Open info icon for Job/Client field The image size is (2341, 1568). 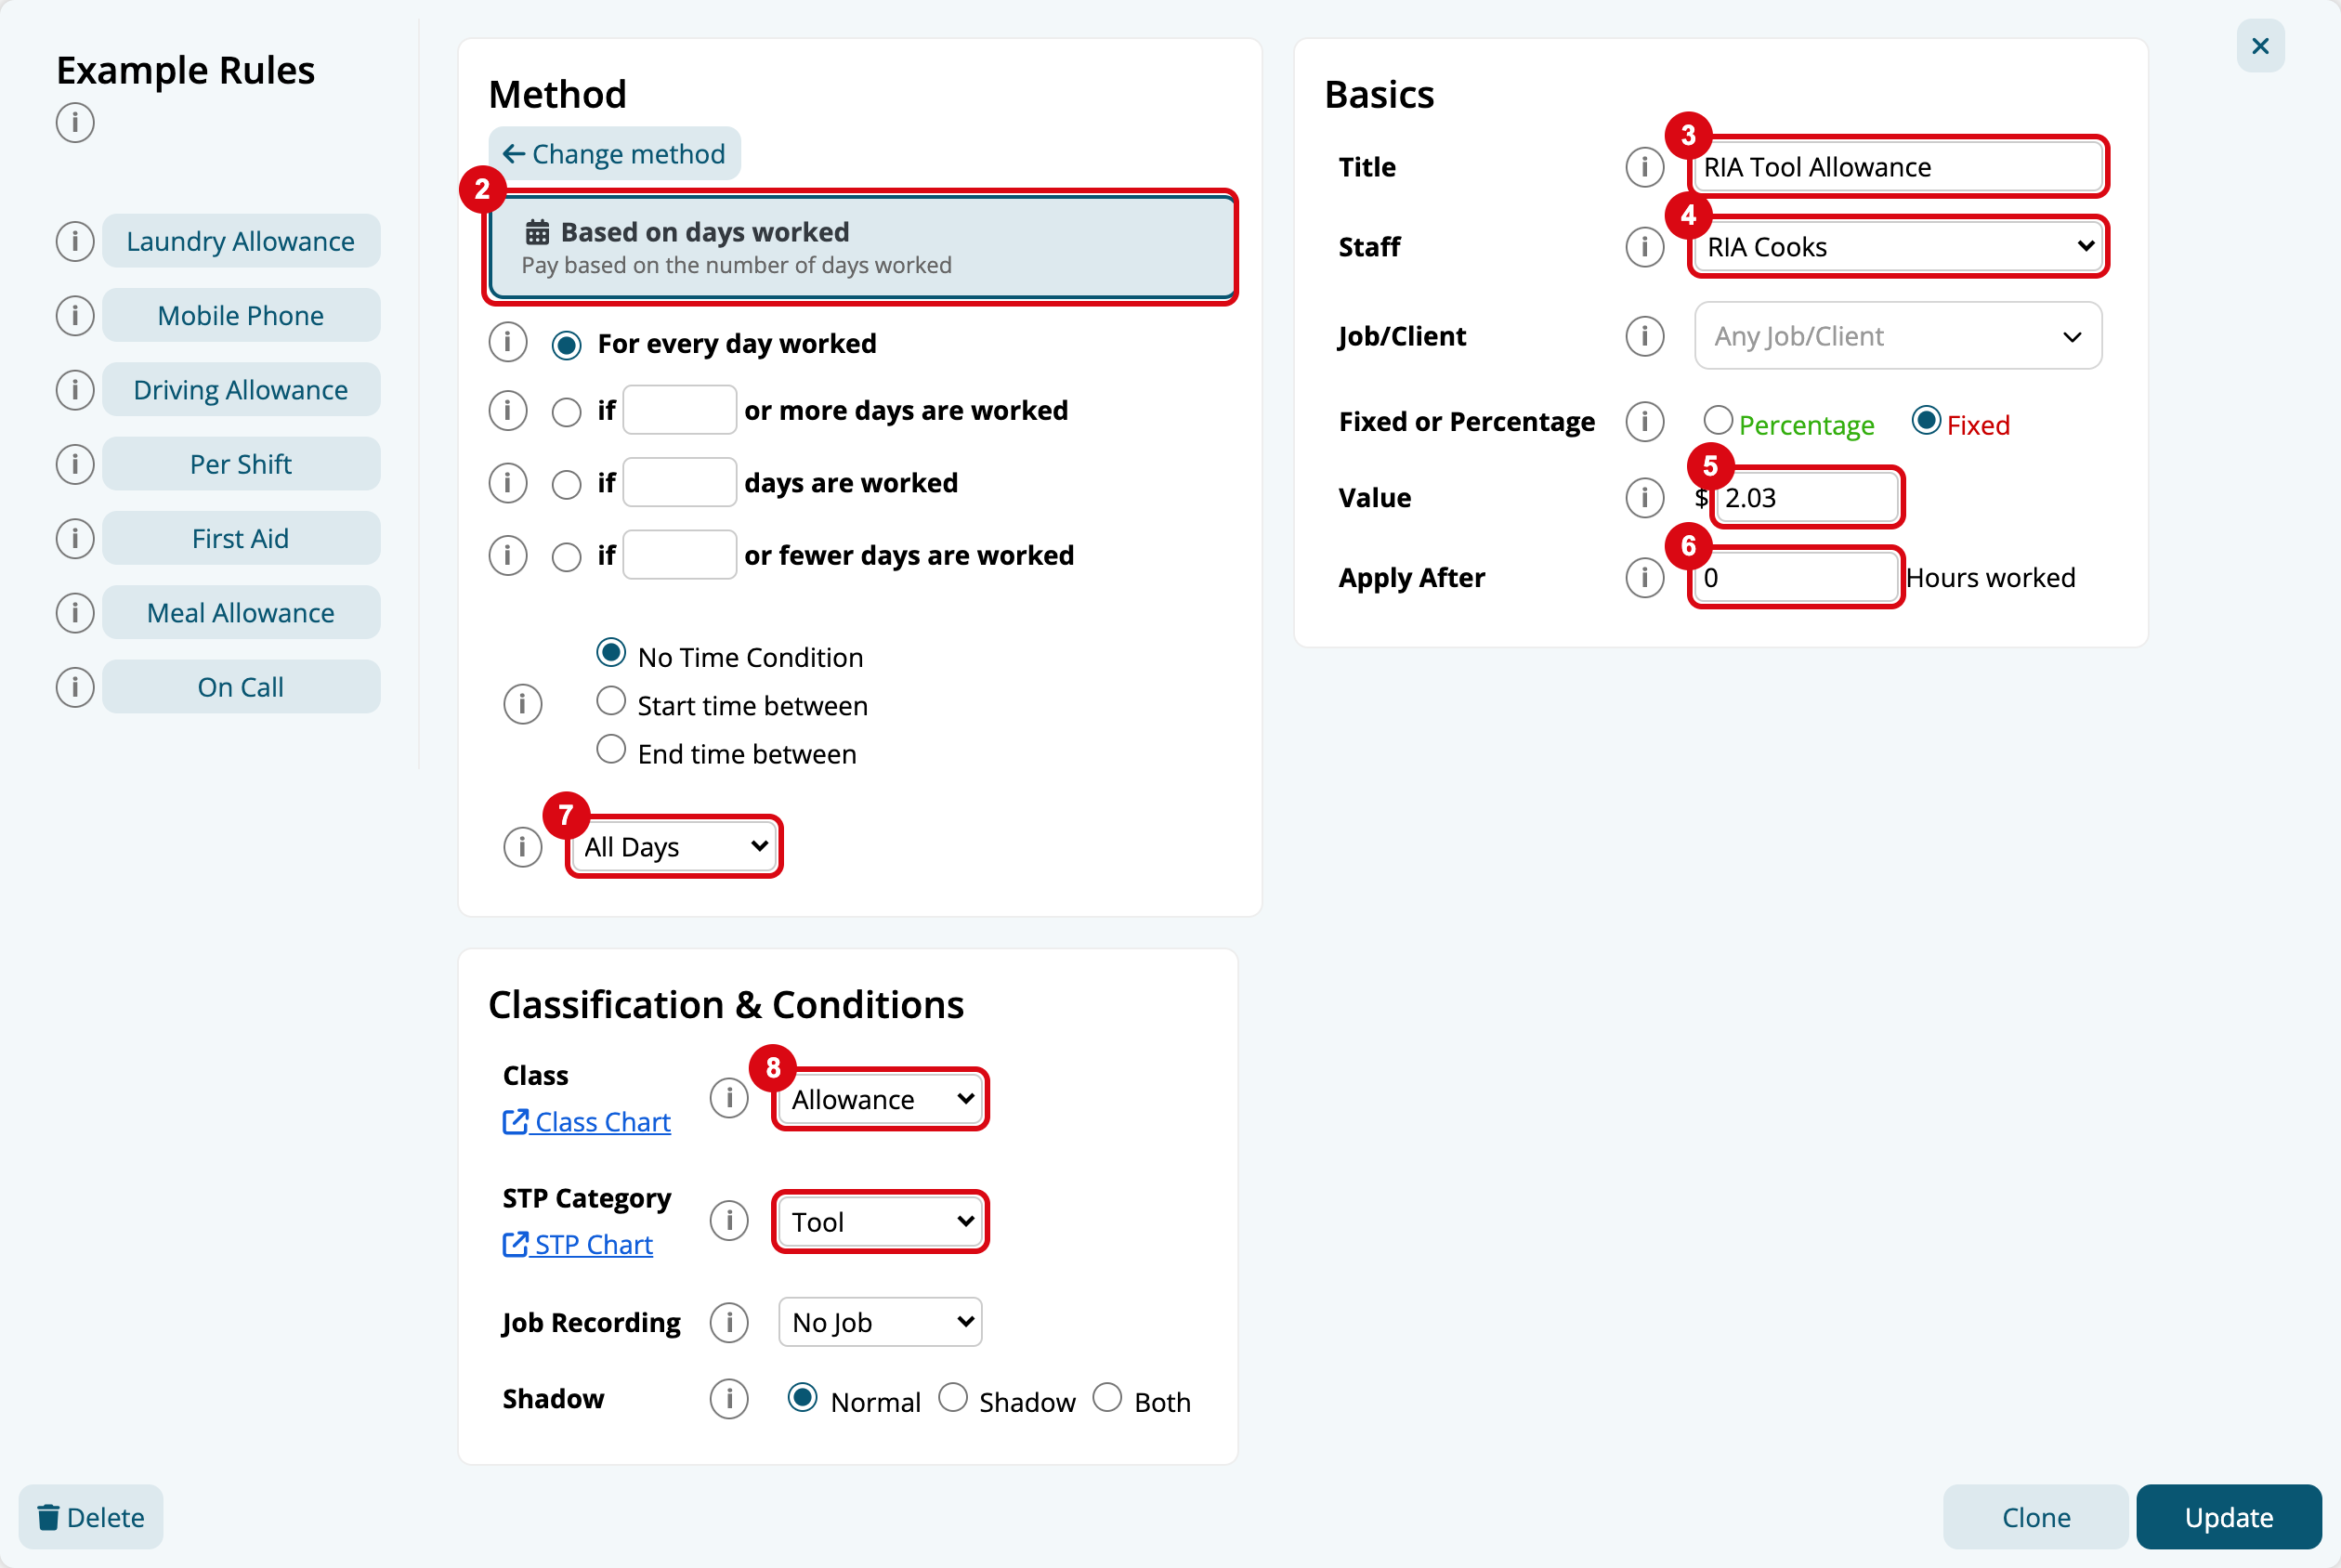pos(1644,336)
